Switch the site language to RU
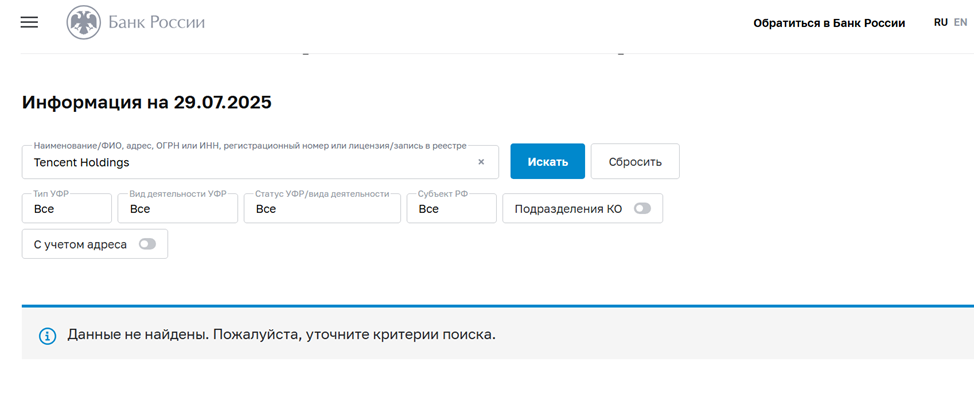The width and height of the screenshot is (974, 393). pyautogui.click(x=940, y=22)
